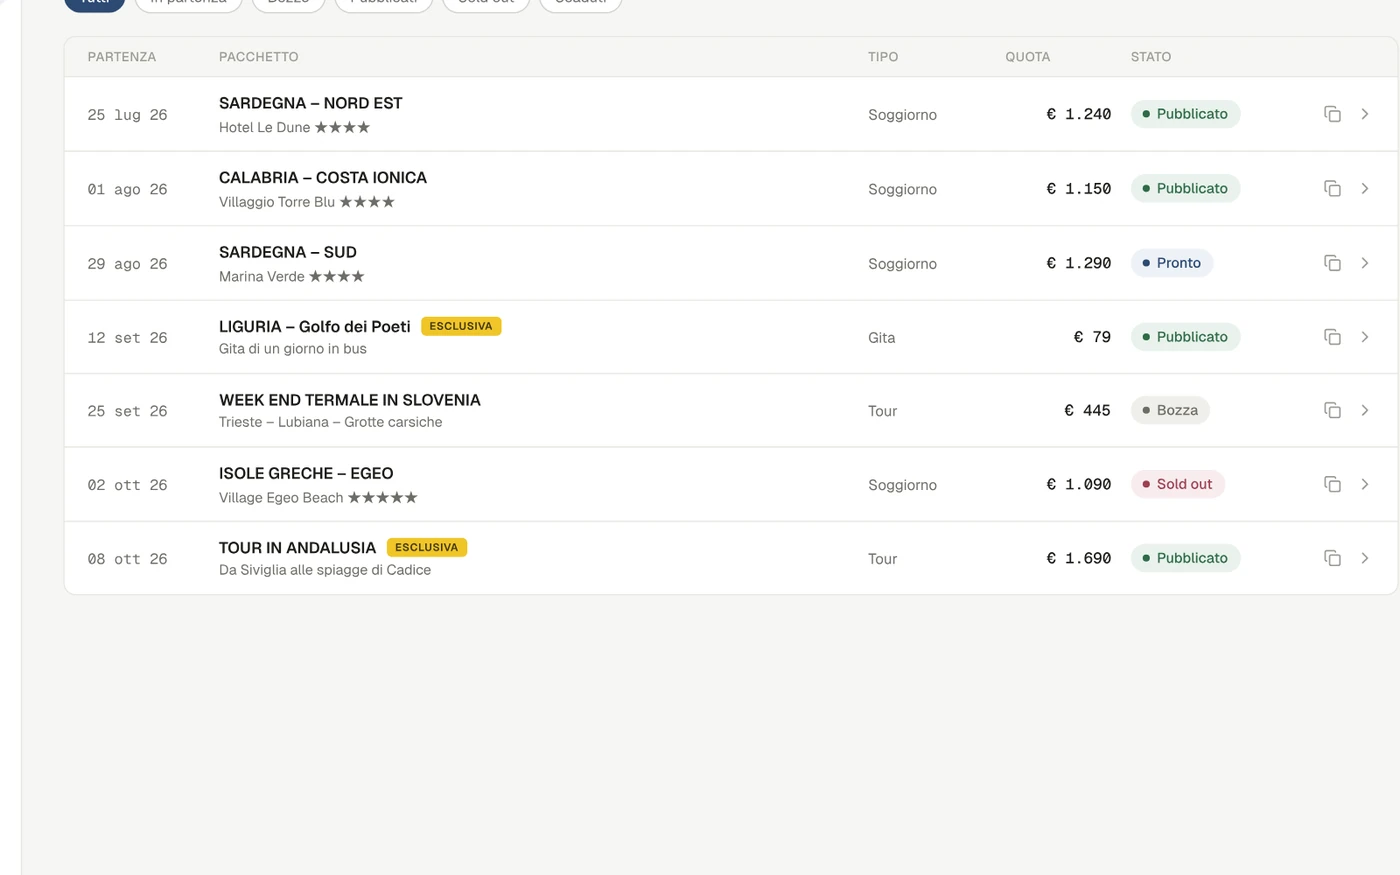Click the QUOTA column header

(x=1028, y=57)
